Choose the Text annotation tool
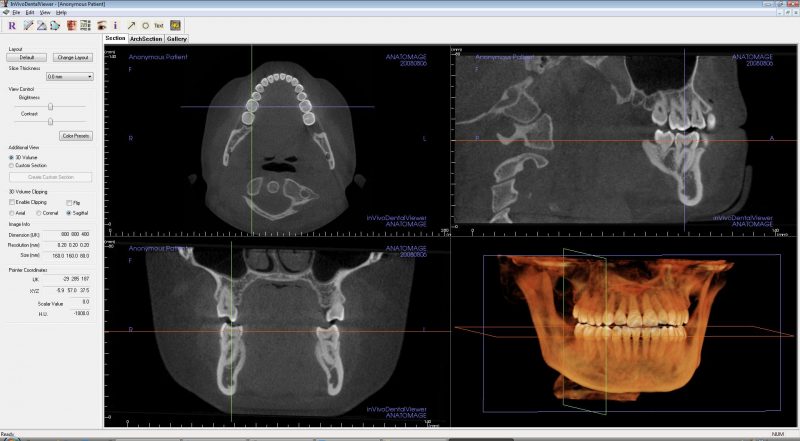Viewport: 800px width, 441px height. pyautogui.click(x=158, y=24)
